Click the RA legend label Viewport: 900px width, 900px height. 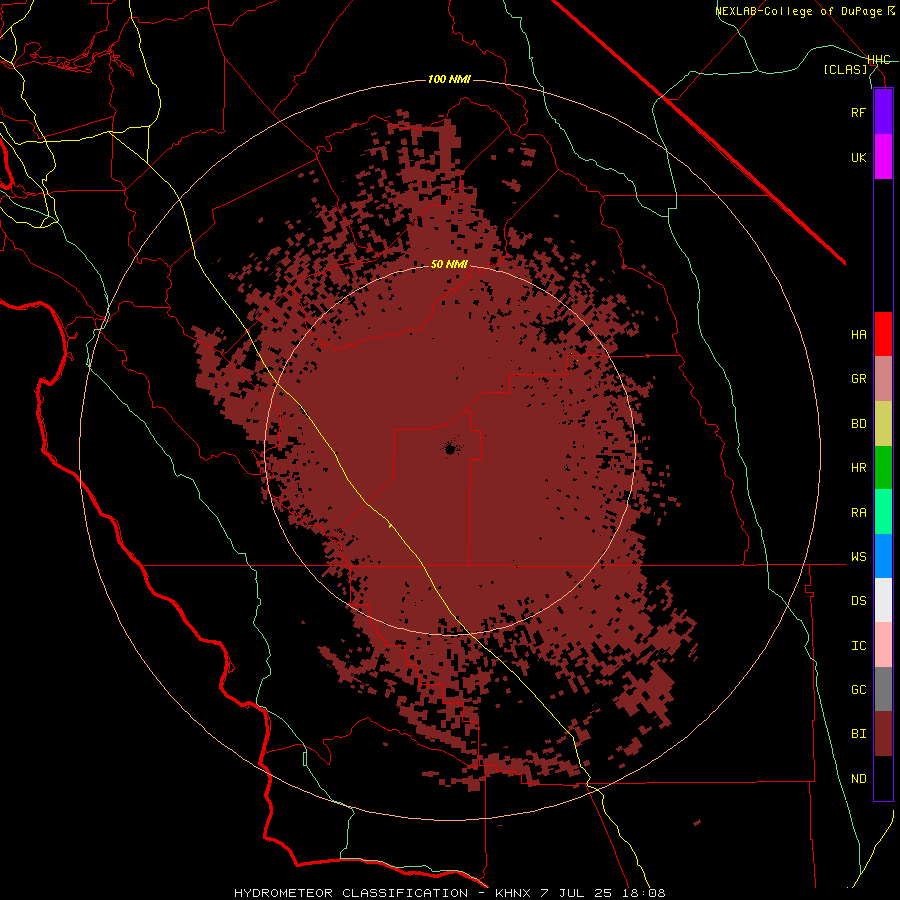click(858, 513)
